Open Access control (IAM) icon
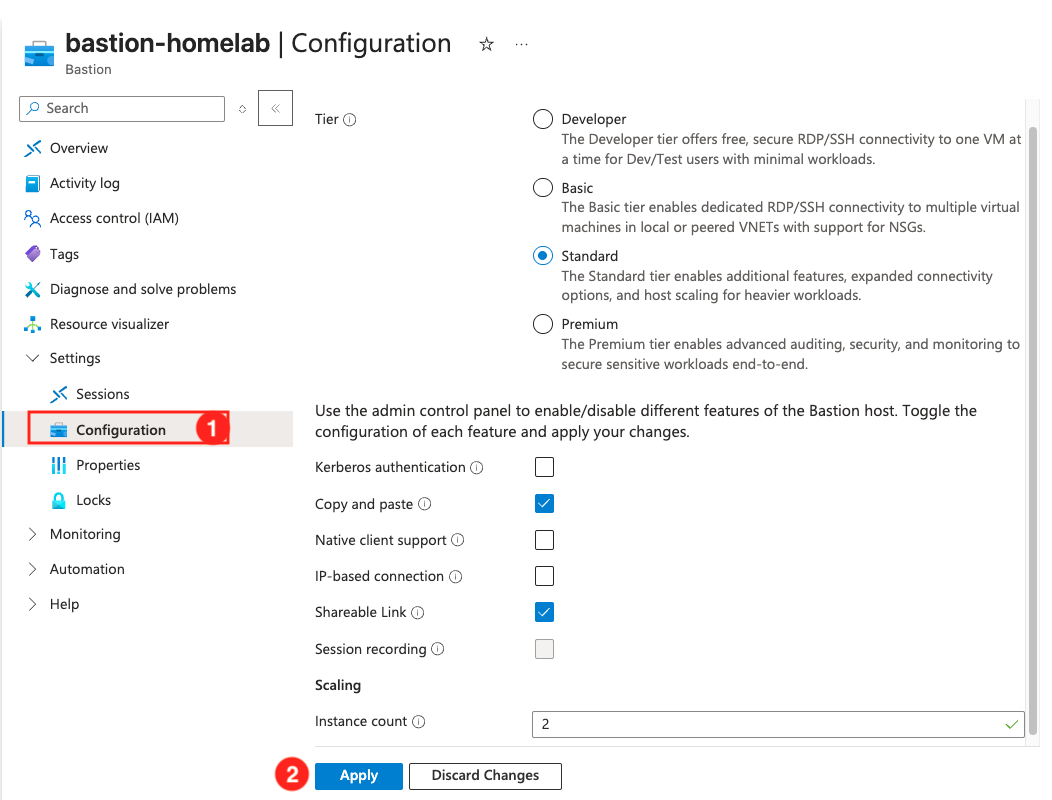This screenshot has width=1052, height=800. tap(32, 218)
